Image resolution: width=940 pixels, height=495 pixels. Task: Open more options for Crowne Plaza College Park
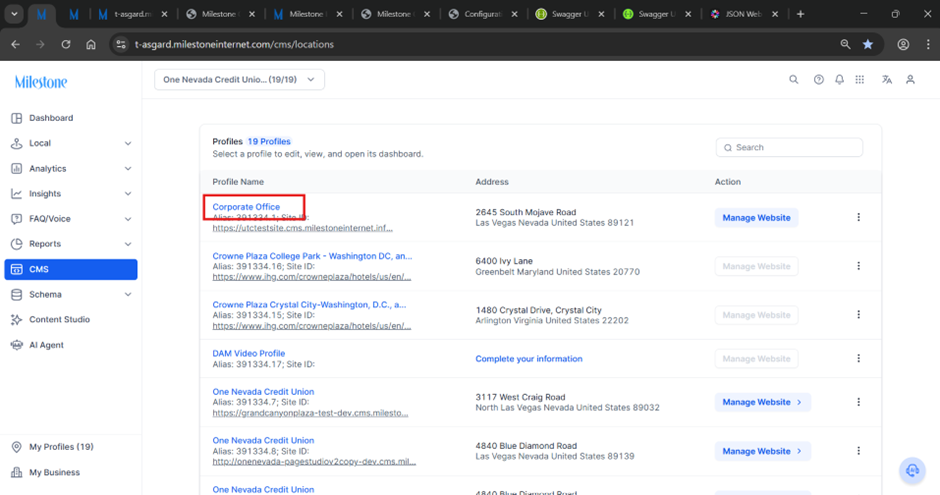click(858, 265)
